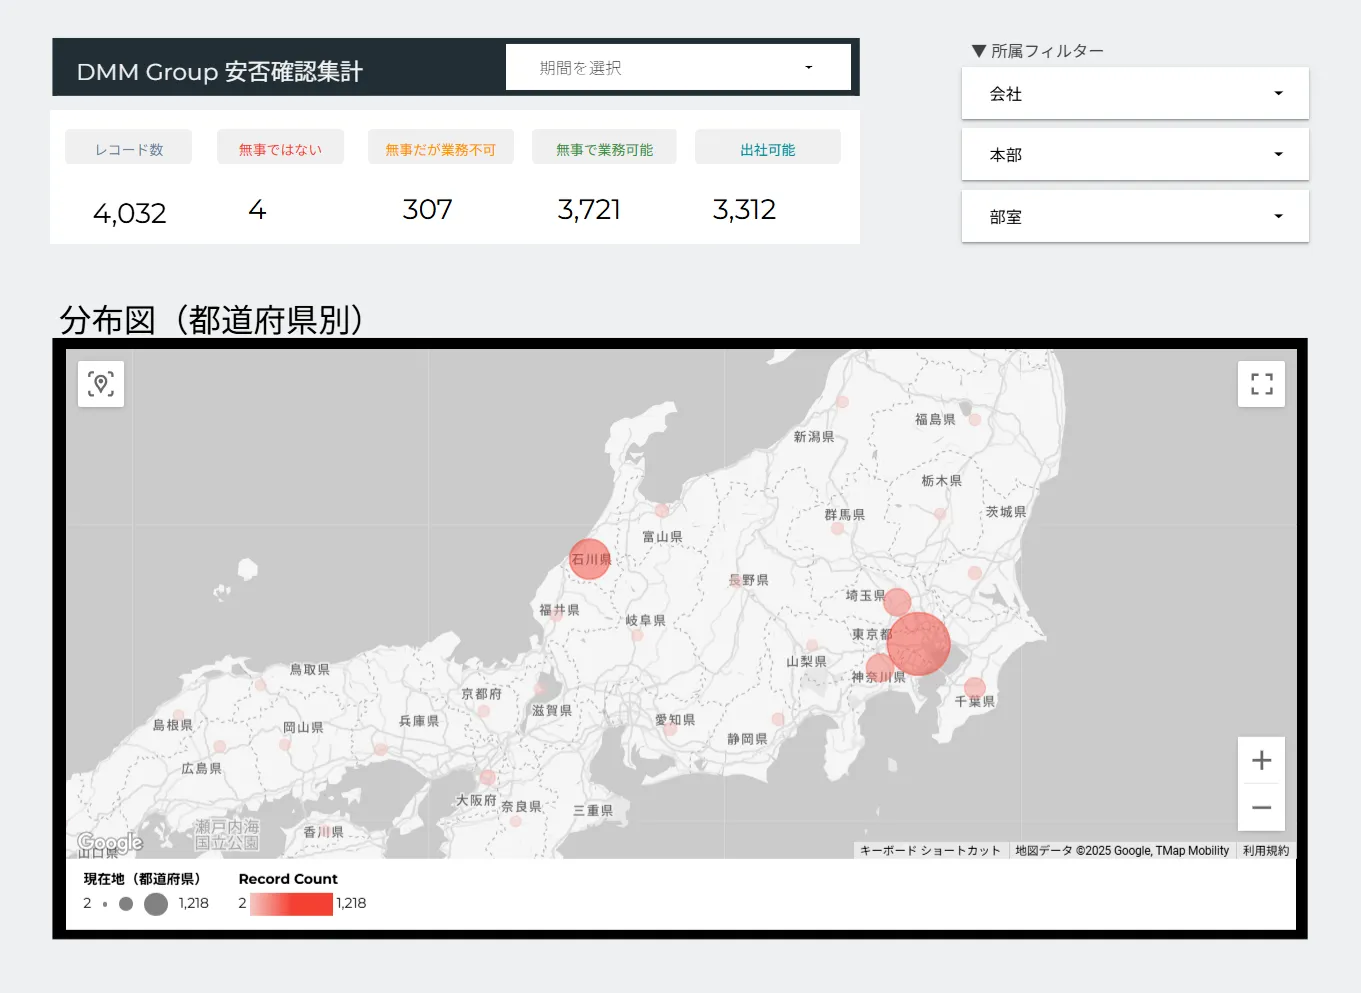Select the 無事だが業務不可 scorecard label
Screen dimensions: 1361x993
pyautogui.click(x=440, y=149)
